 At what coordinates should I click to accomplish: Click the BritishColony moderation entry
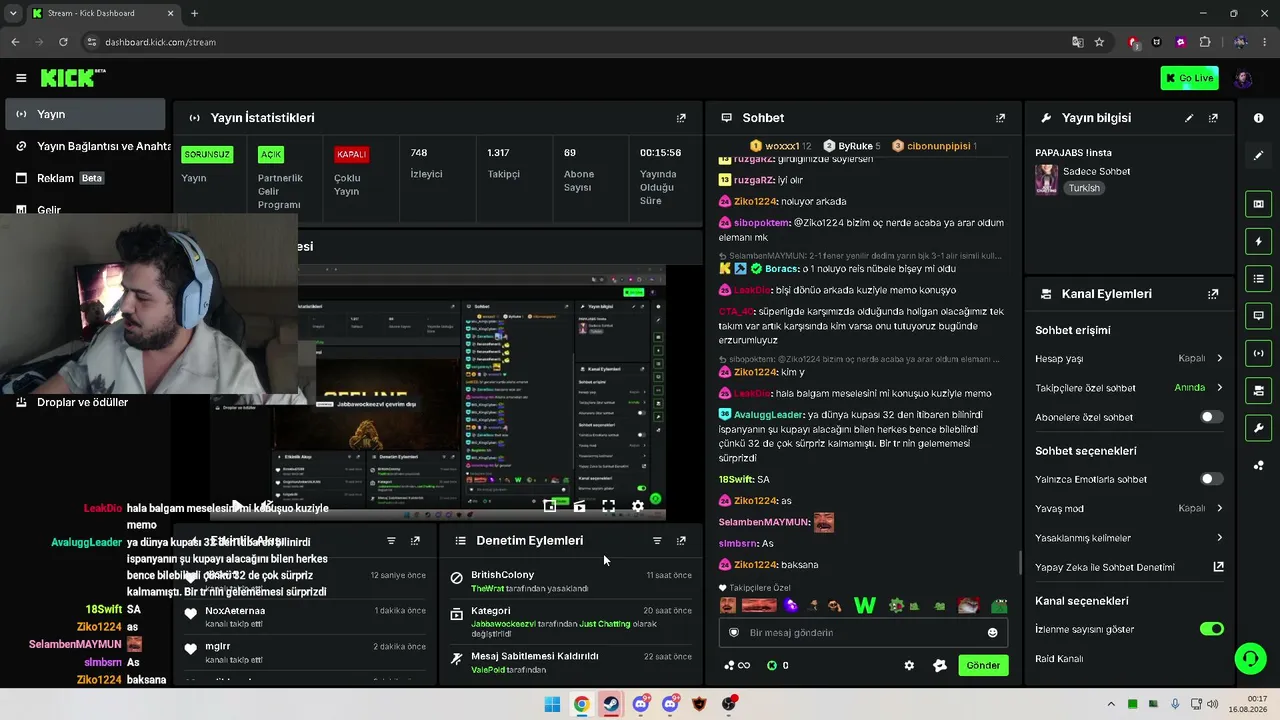571,581
